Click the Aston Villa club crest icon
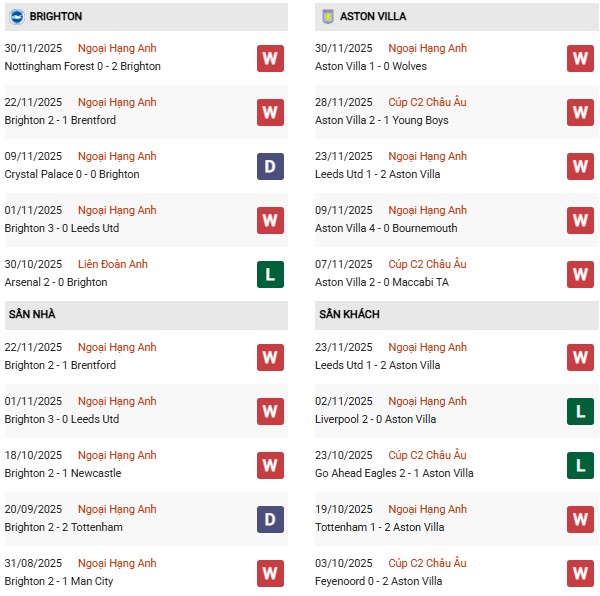 coord(327,16)
